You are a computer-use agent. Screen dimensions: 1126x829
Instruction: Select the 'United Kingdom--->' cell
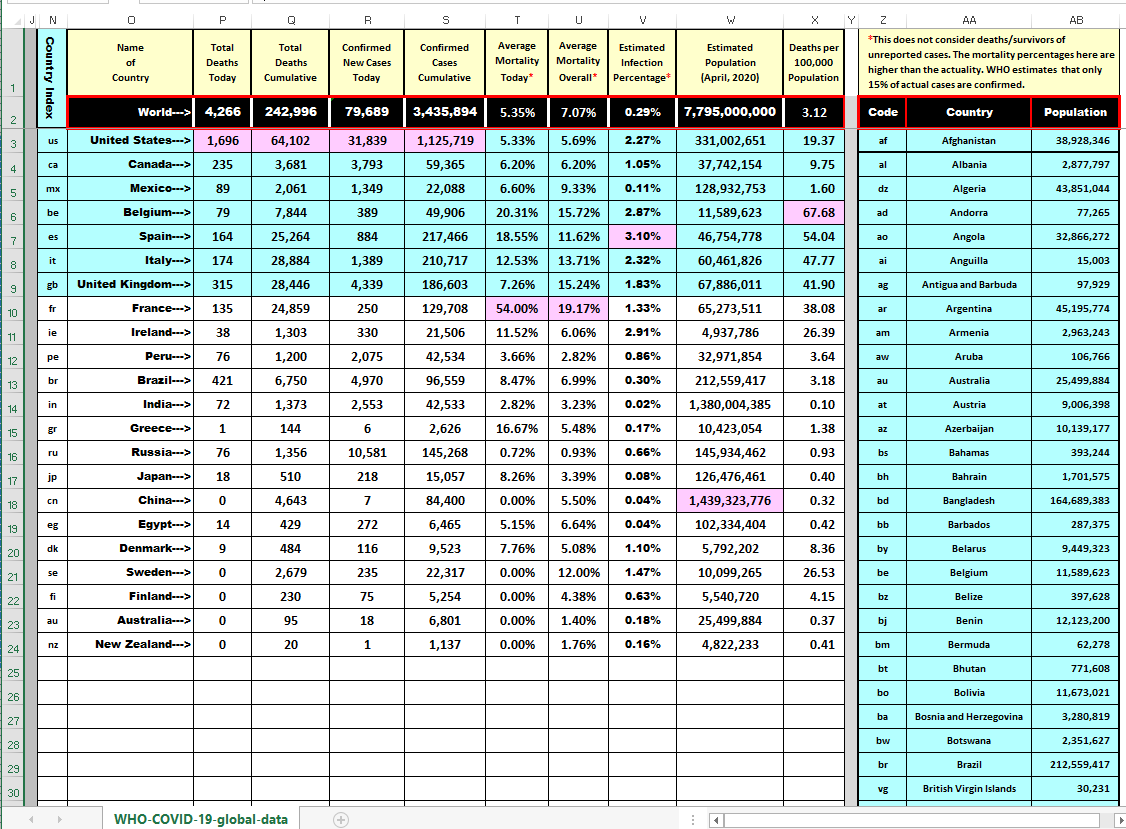click(x=130, y=284)
